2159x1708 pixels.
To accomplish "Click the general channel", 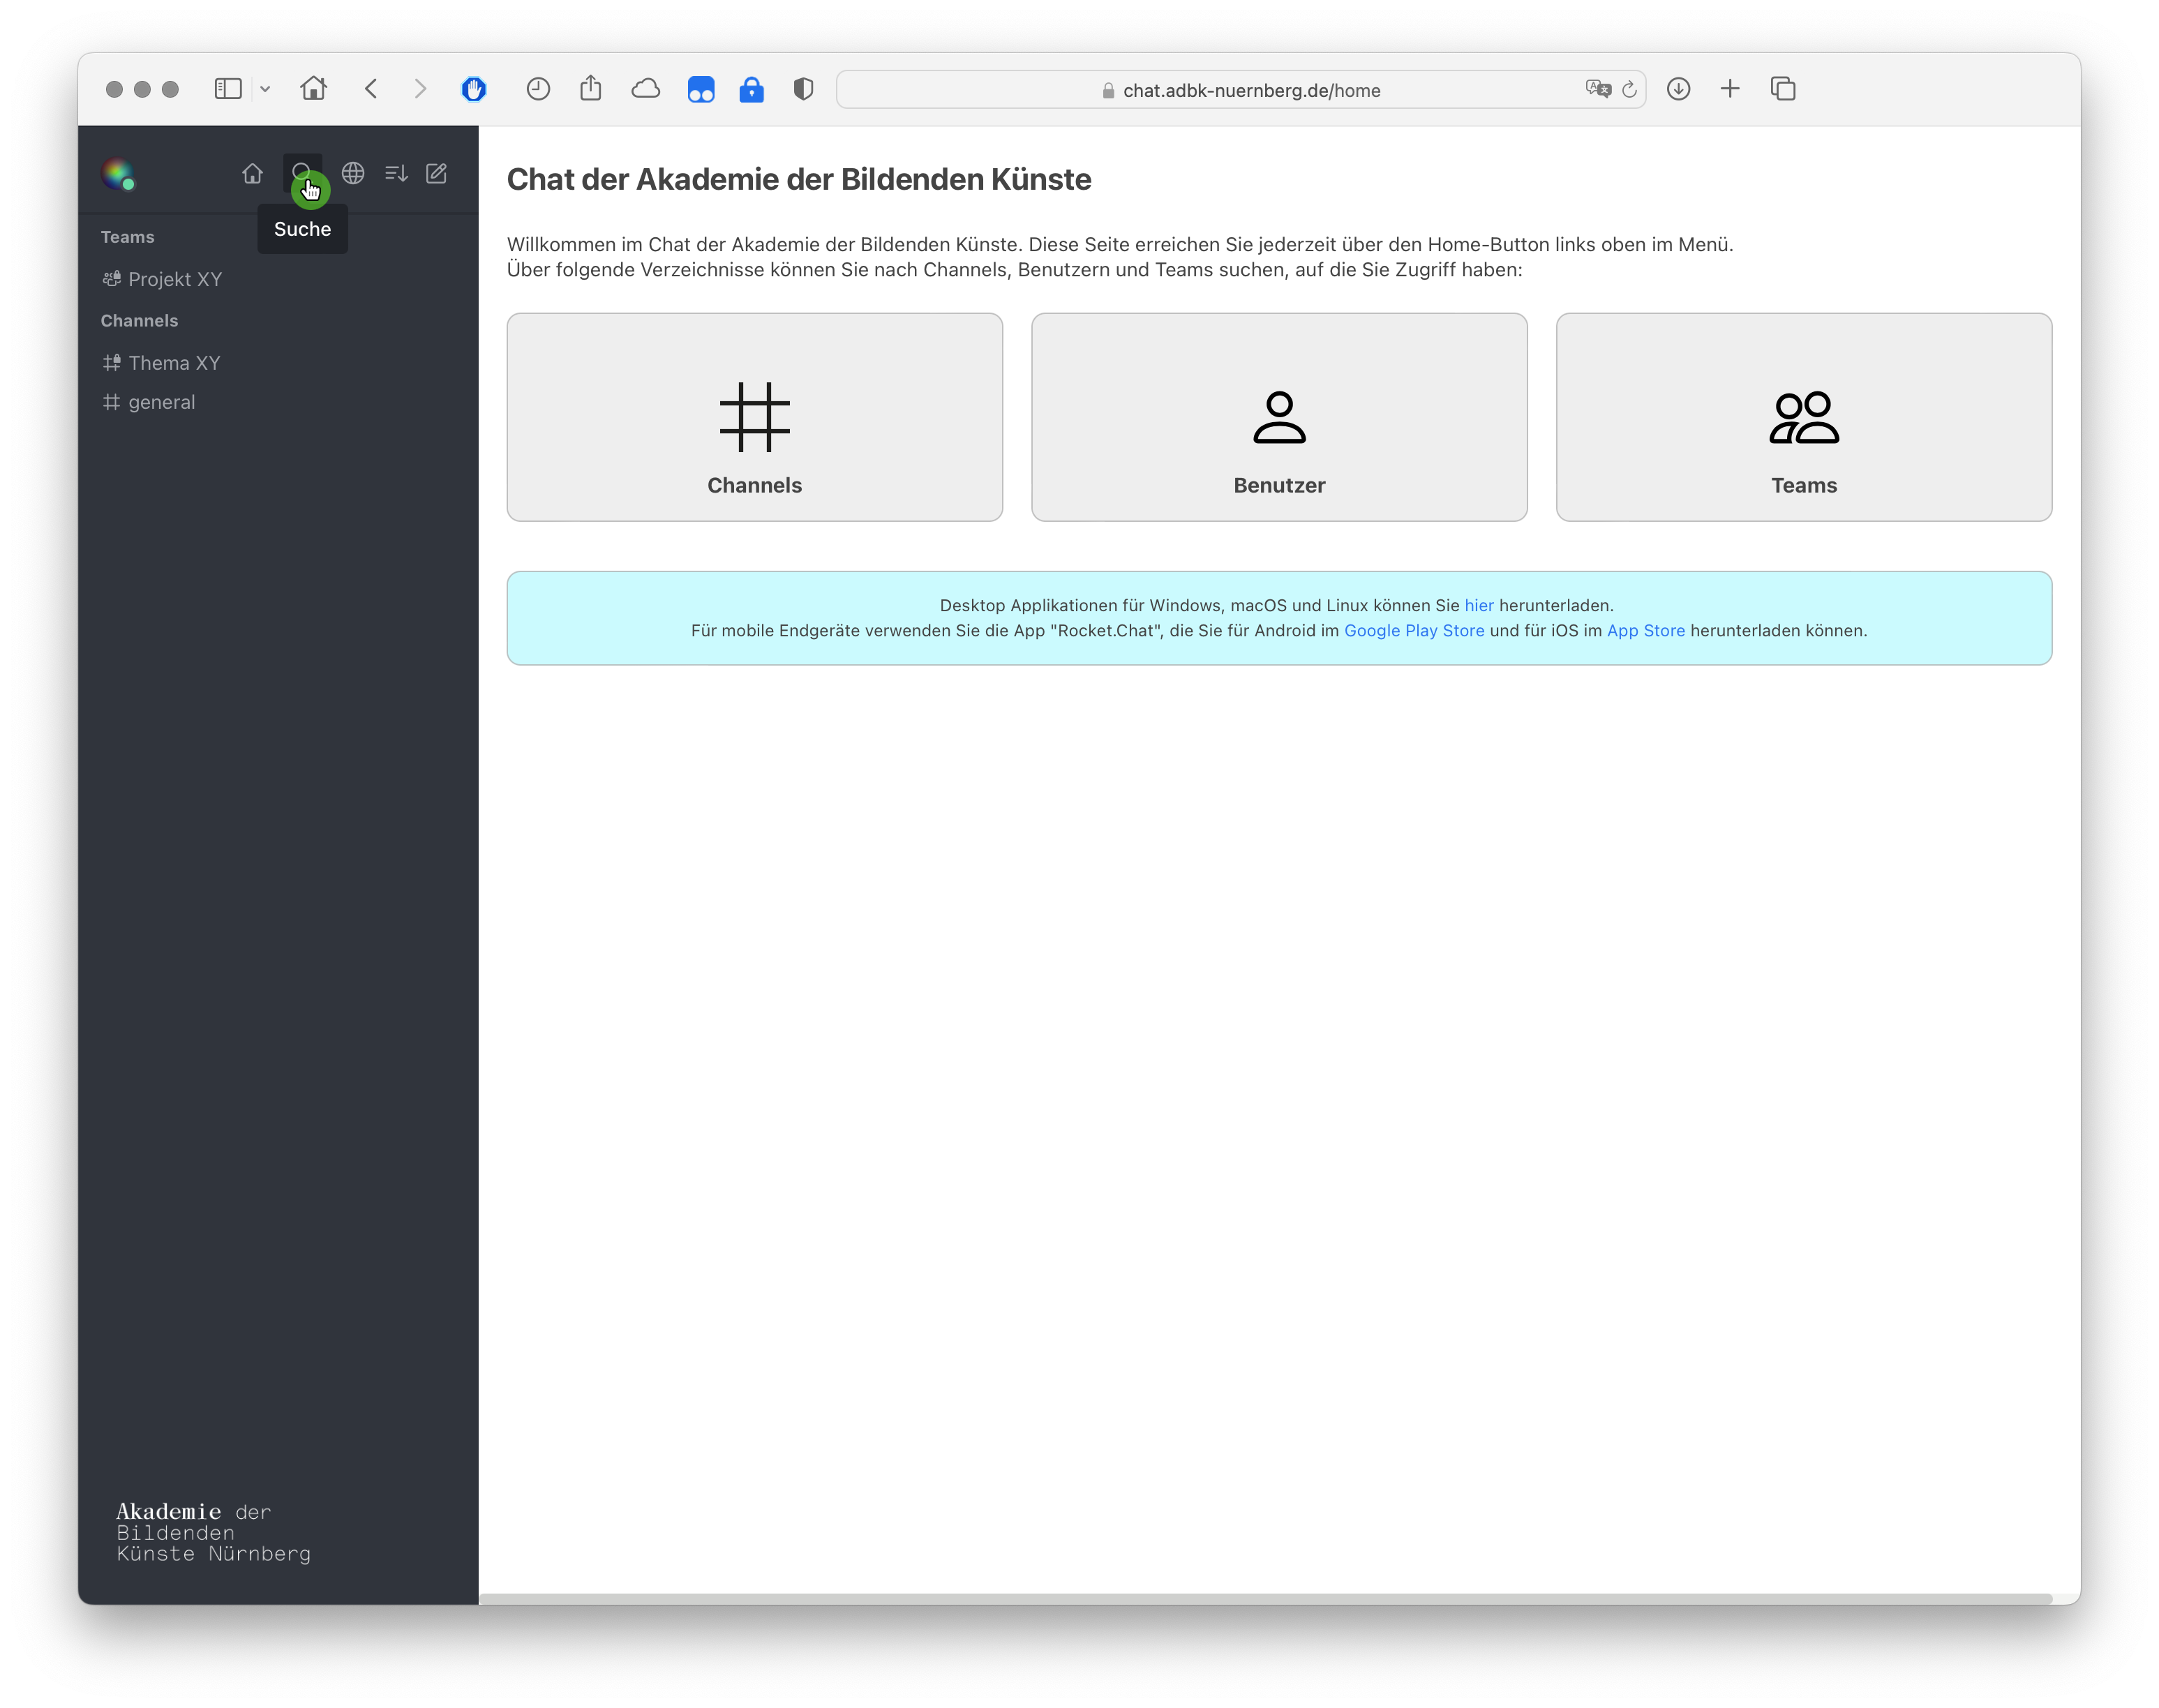I will pos(161,401).
